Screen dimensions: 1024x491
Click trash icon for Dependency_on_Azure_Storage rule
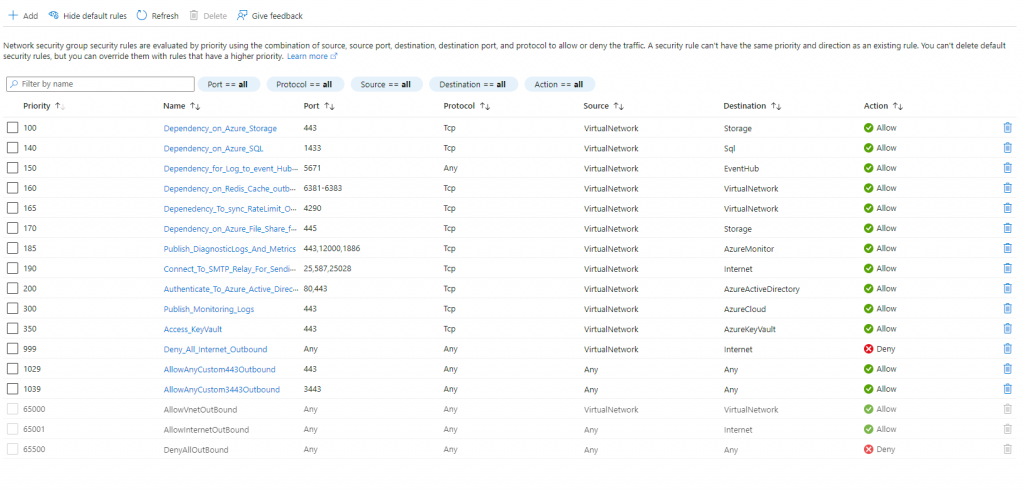point(1007,128)
